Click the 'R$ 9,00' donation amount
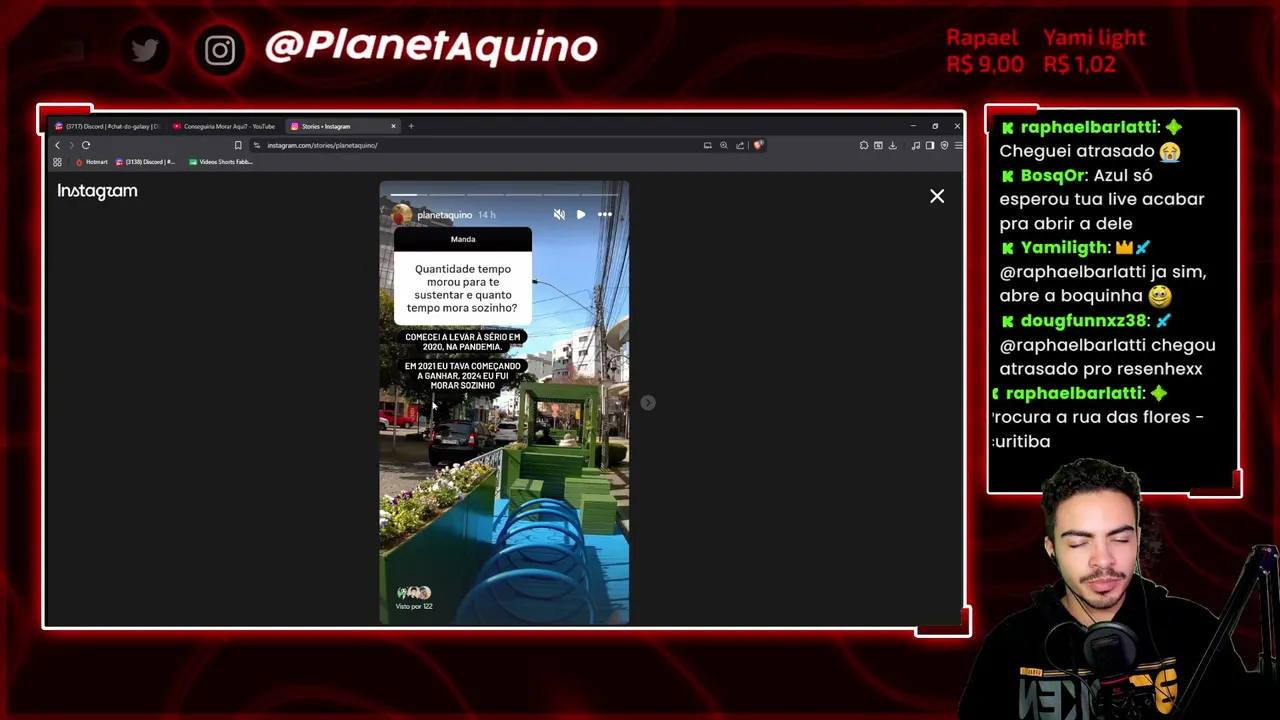1280x720 pixels. click(985, 65)
